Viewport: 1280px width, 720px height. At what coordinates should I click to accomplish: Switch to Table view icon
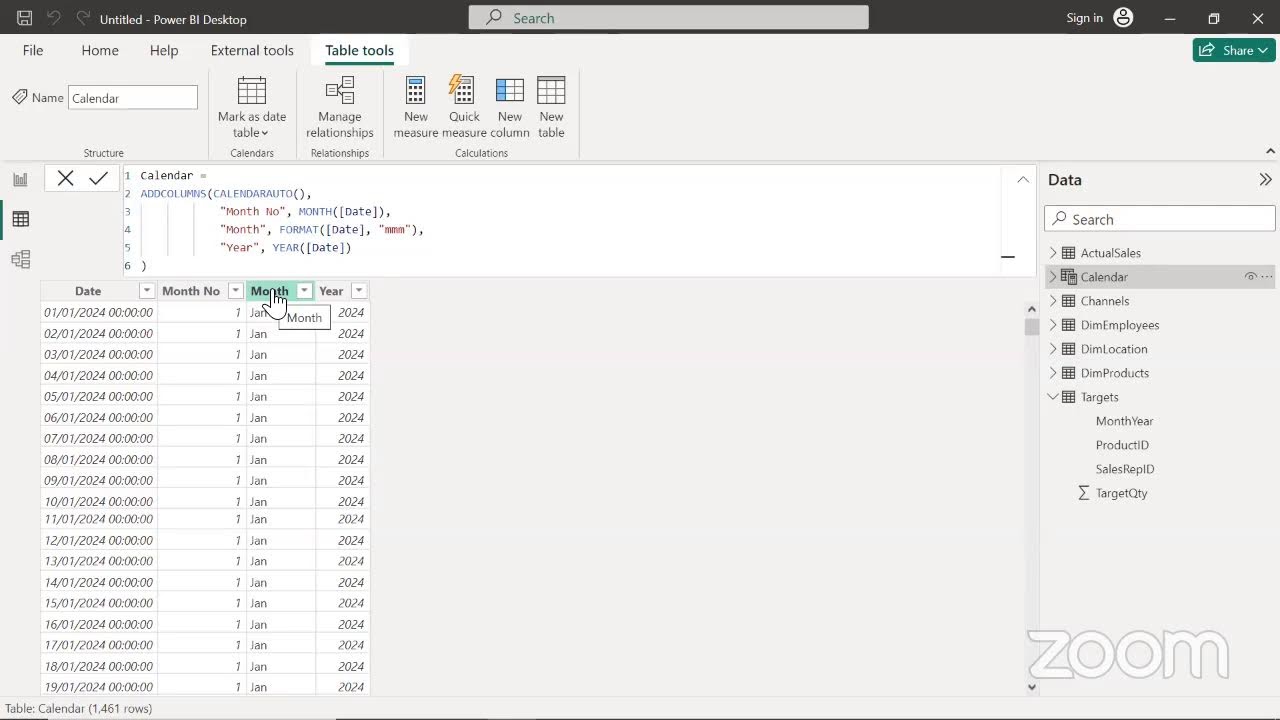coord(20,219)
